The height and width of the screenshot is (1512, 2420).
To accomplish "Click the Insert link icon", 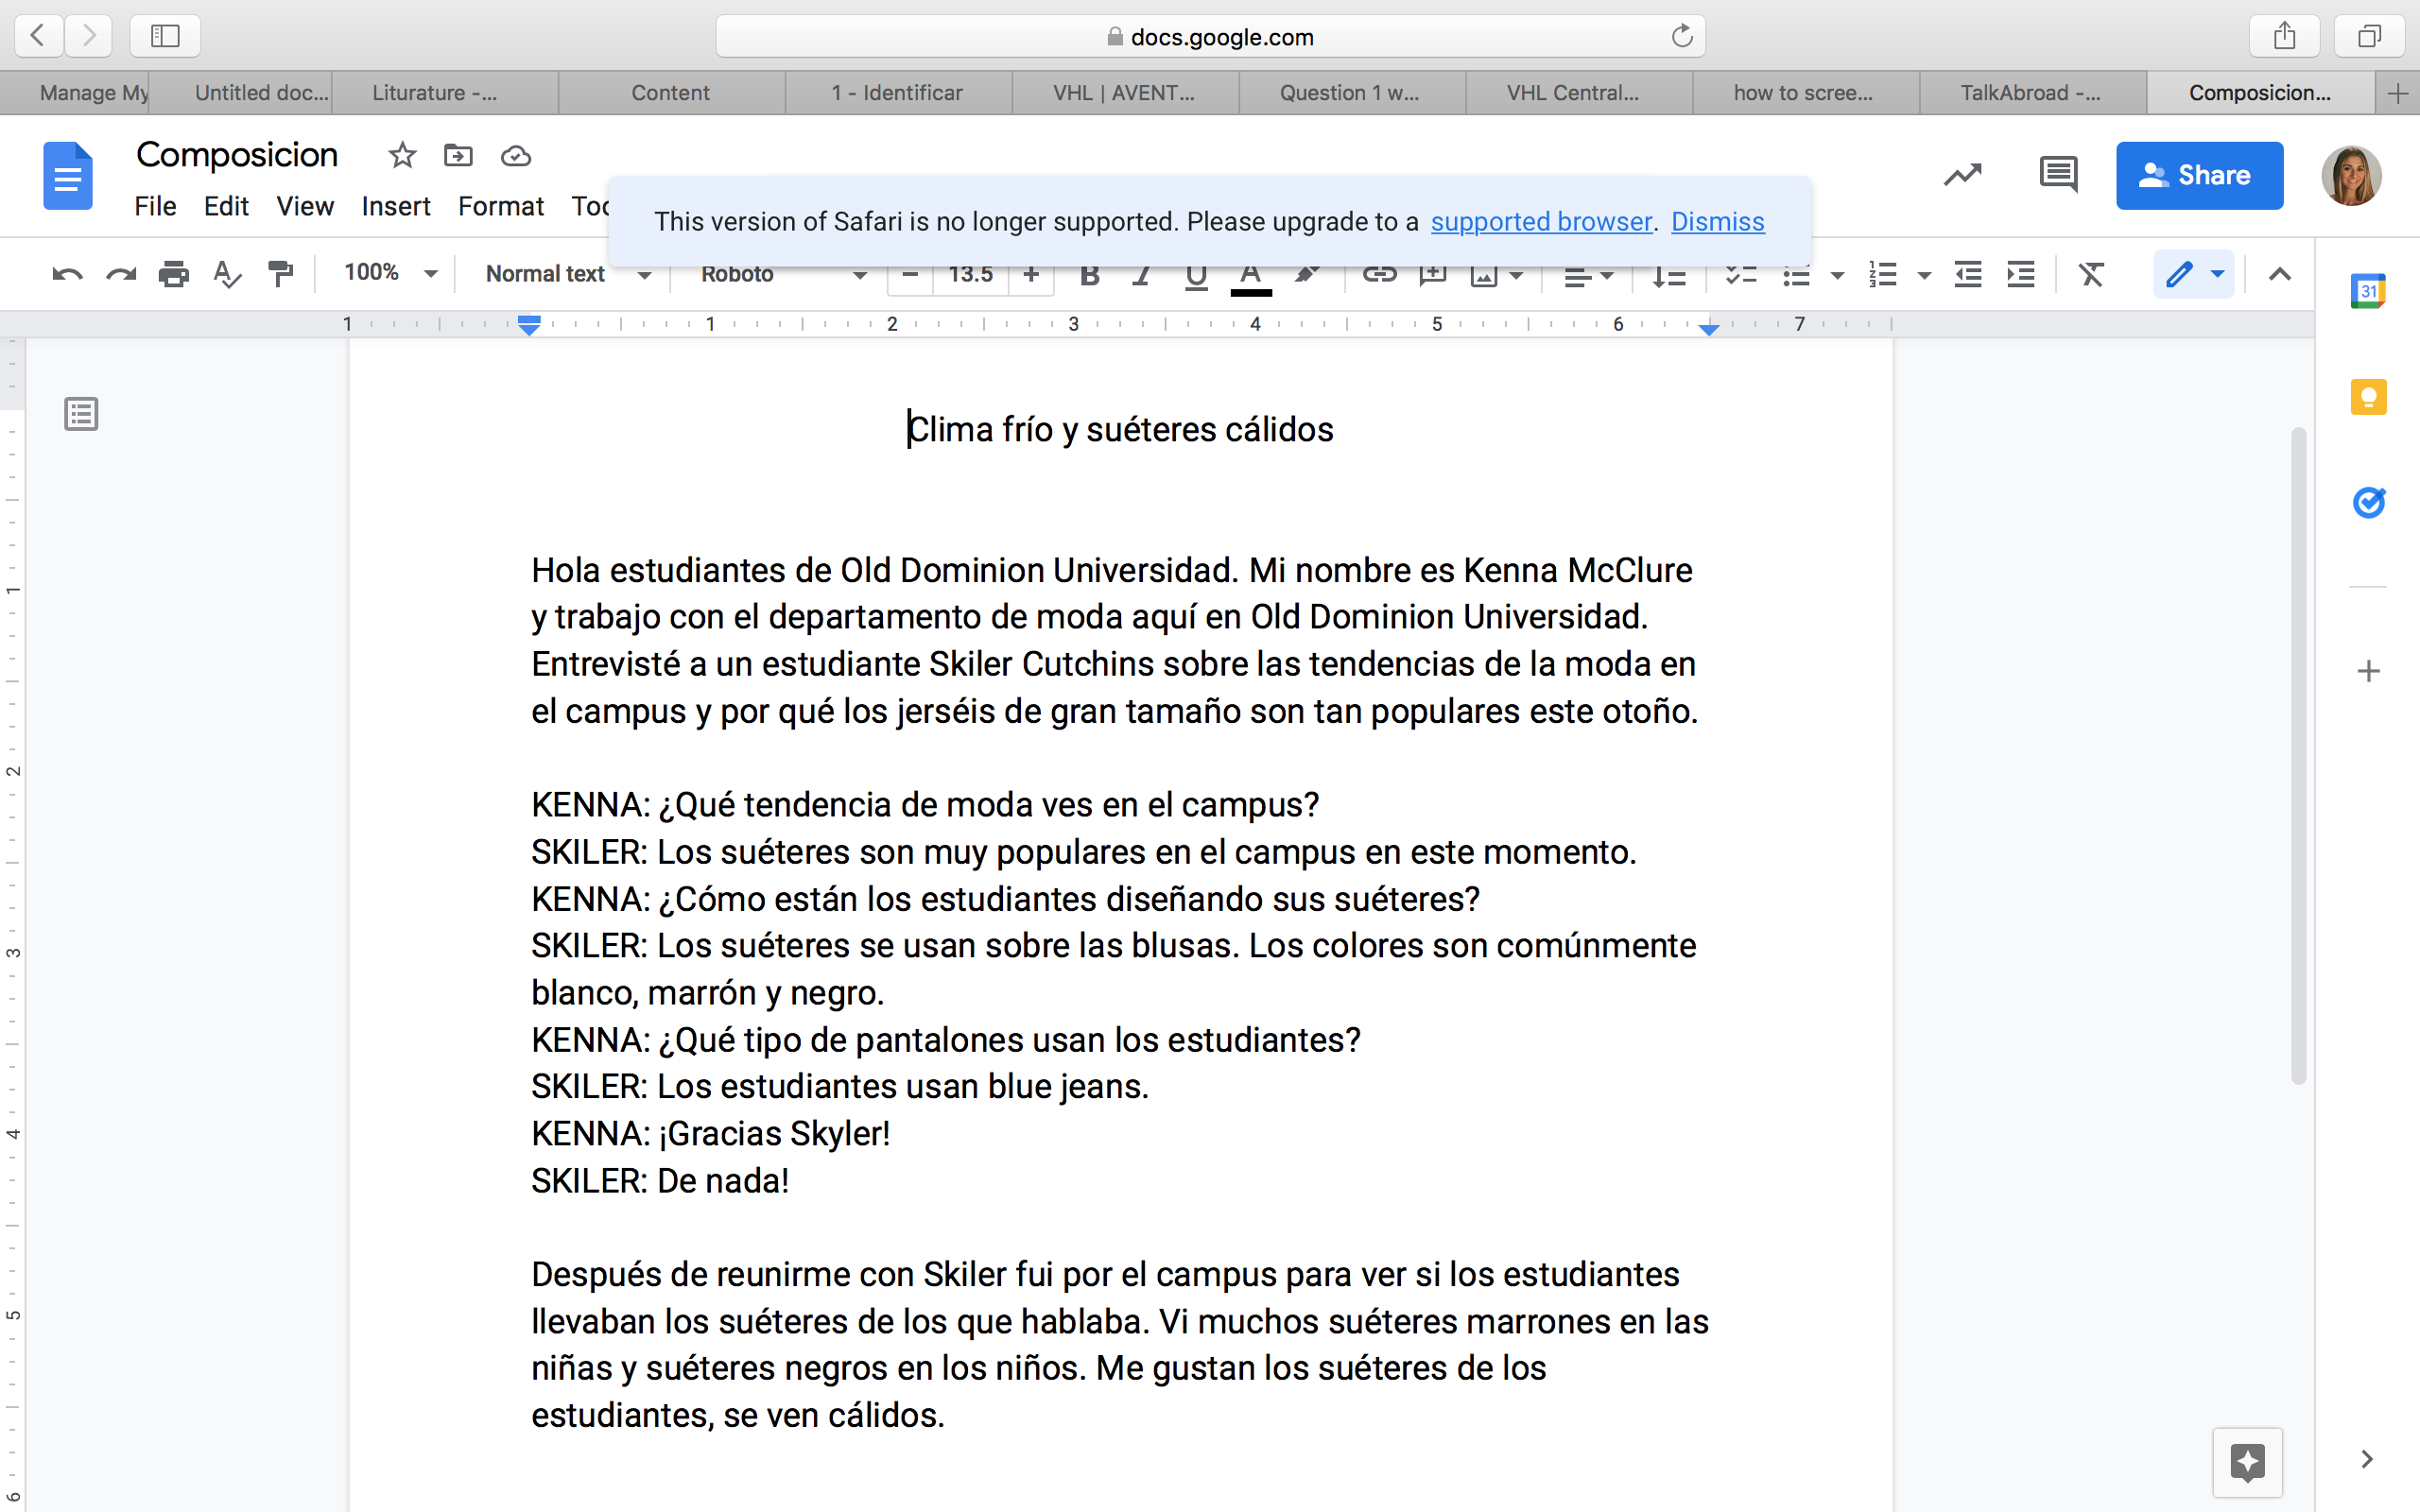I will tap(1379, 274).
